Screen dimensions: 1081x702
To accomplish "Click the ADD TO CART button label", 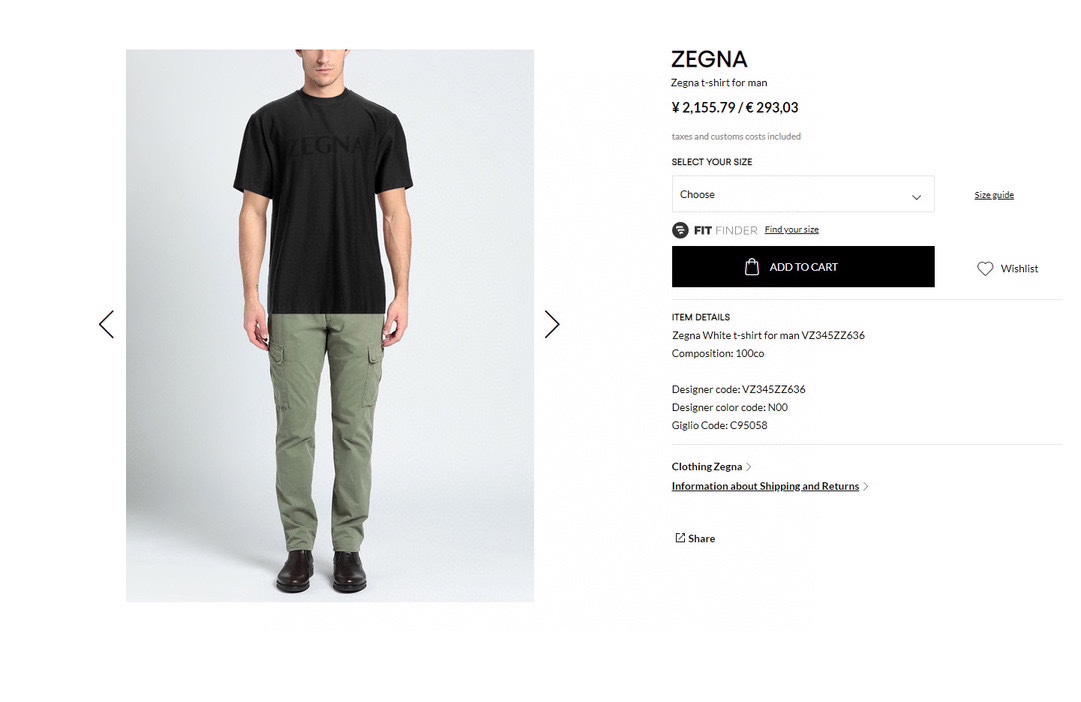I will [803, 267].
